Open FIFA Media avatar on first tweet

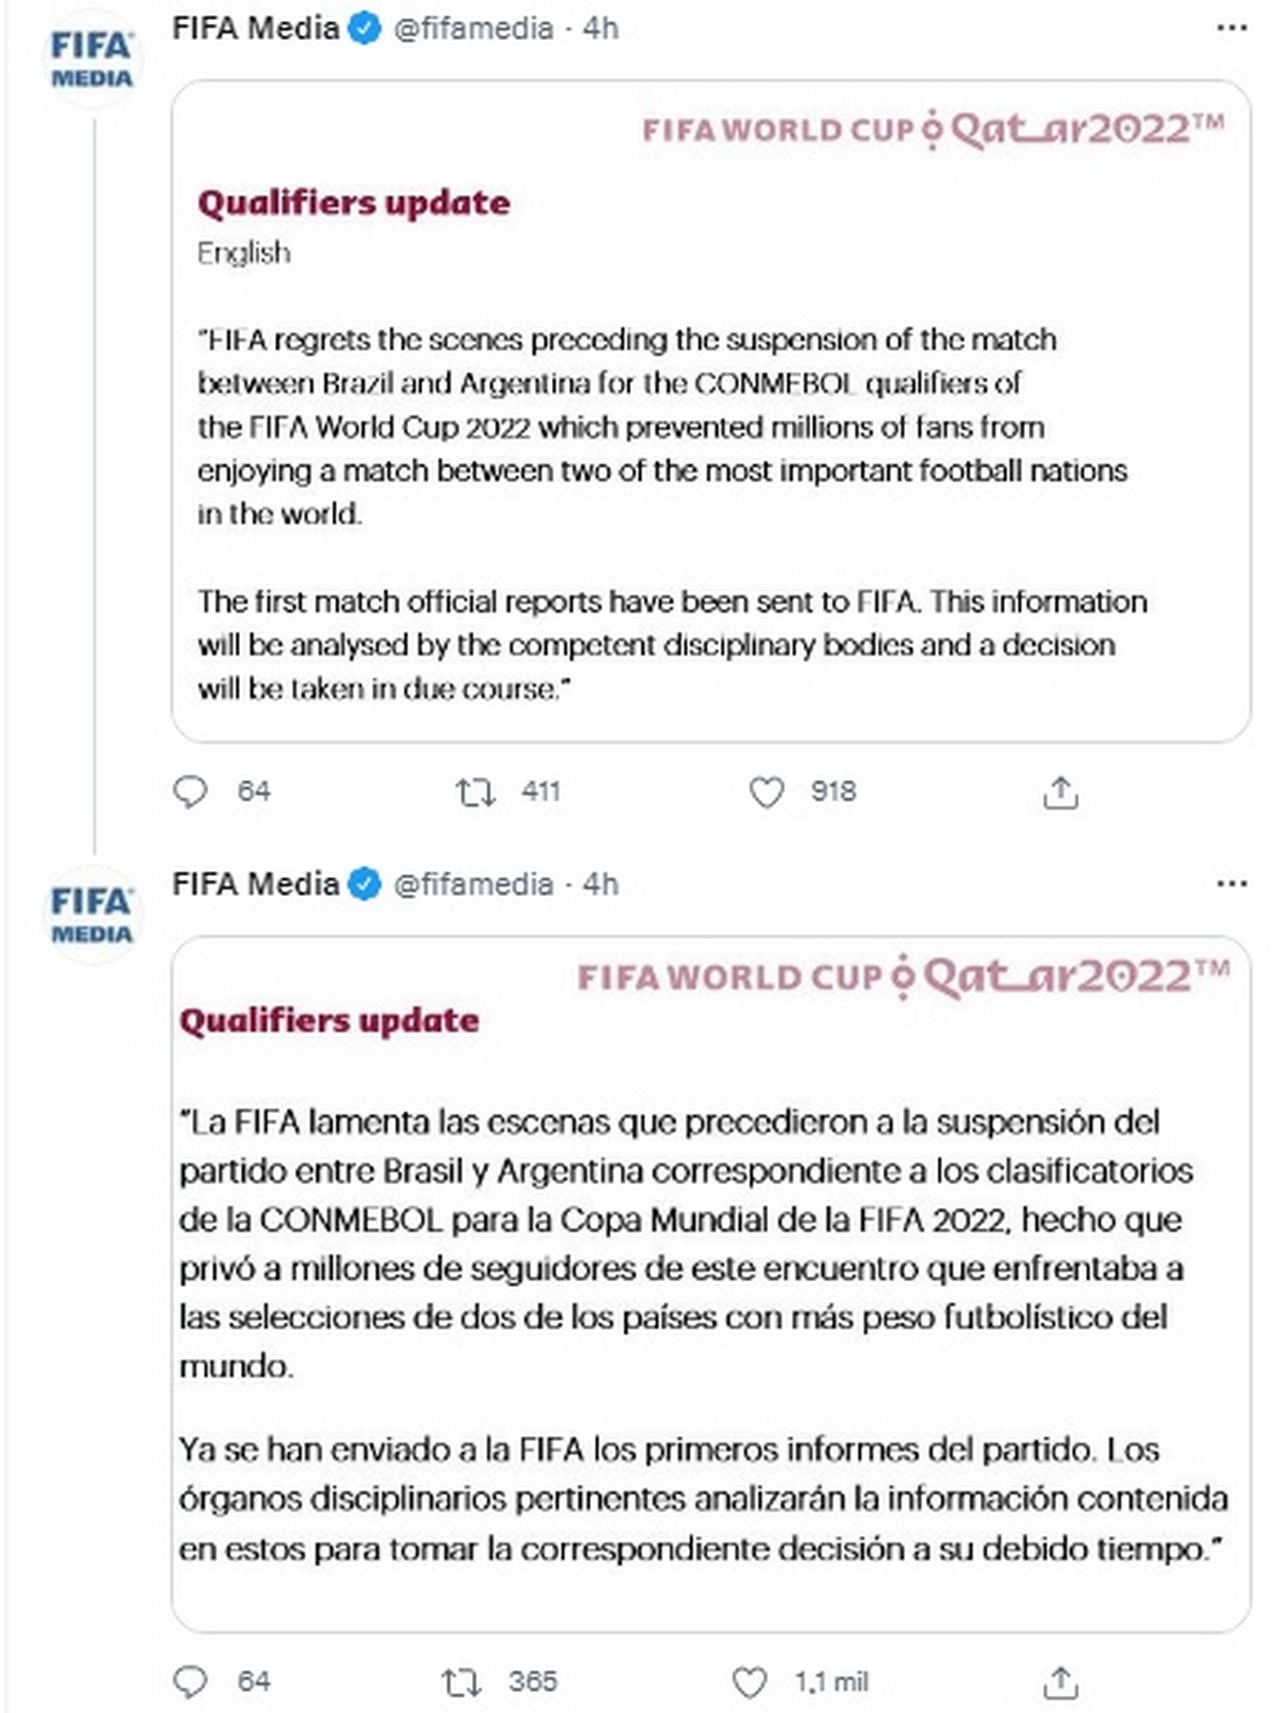(92, 58)
